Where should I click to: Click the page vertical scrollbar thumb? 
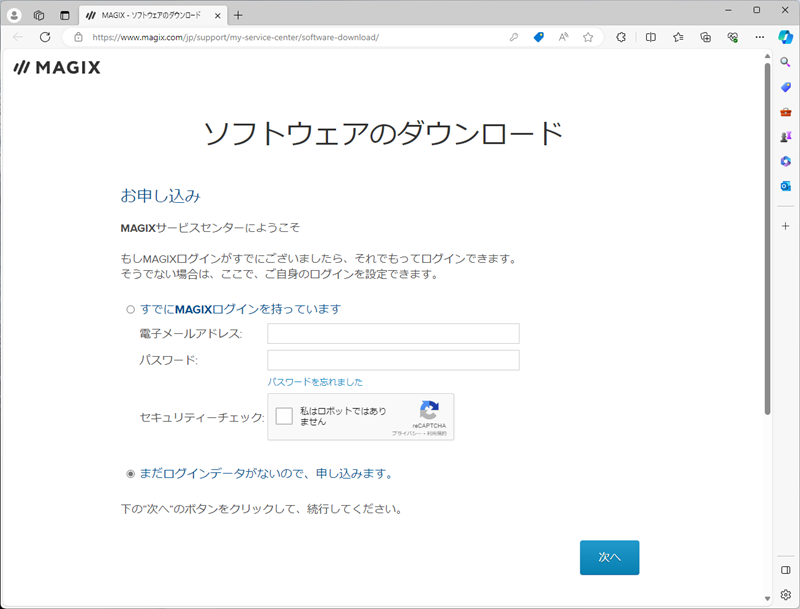coord(767,238)
